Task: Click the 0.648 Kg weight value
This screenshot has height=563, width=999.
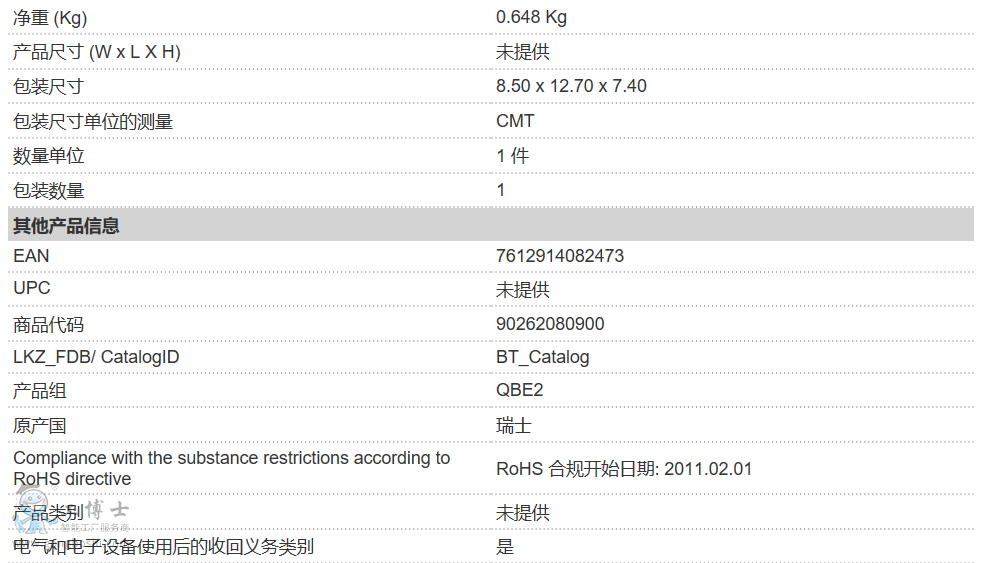Action: [x=531, y=17]
